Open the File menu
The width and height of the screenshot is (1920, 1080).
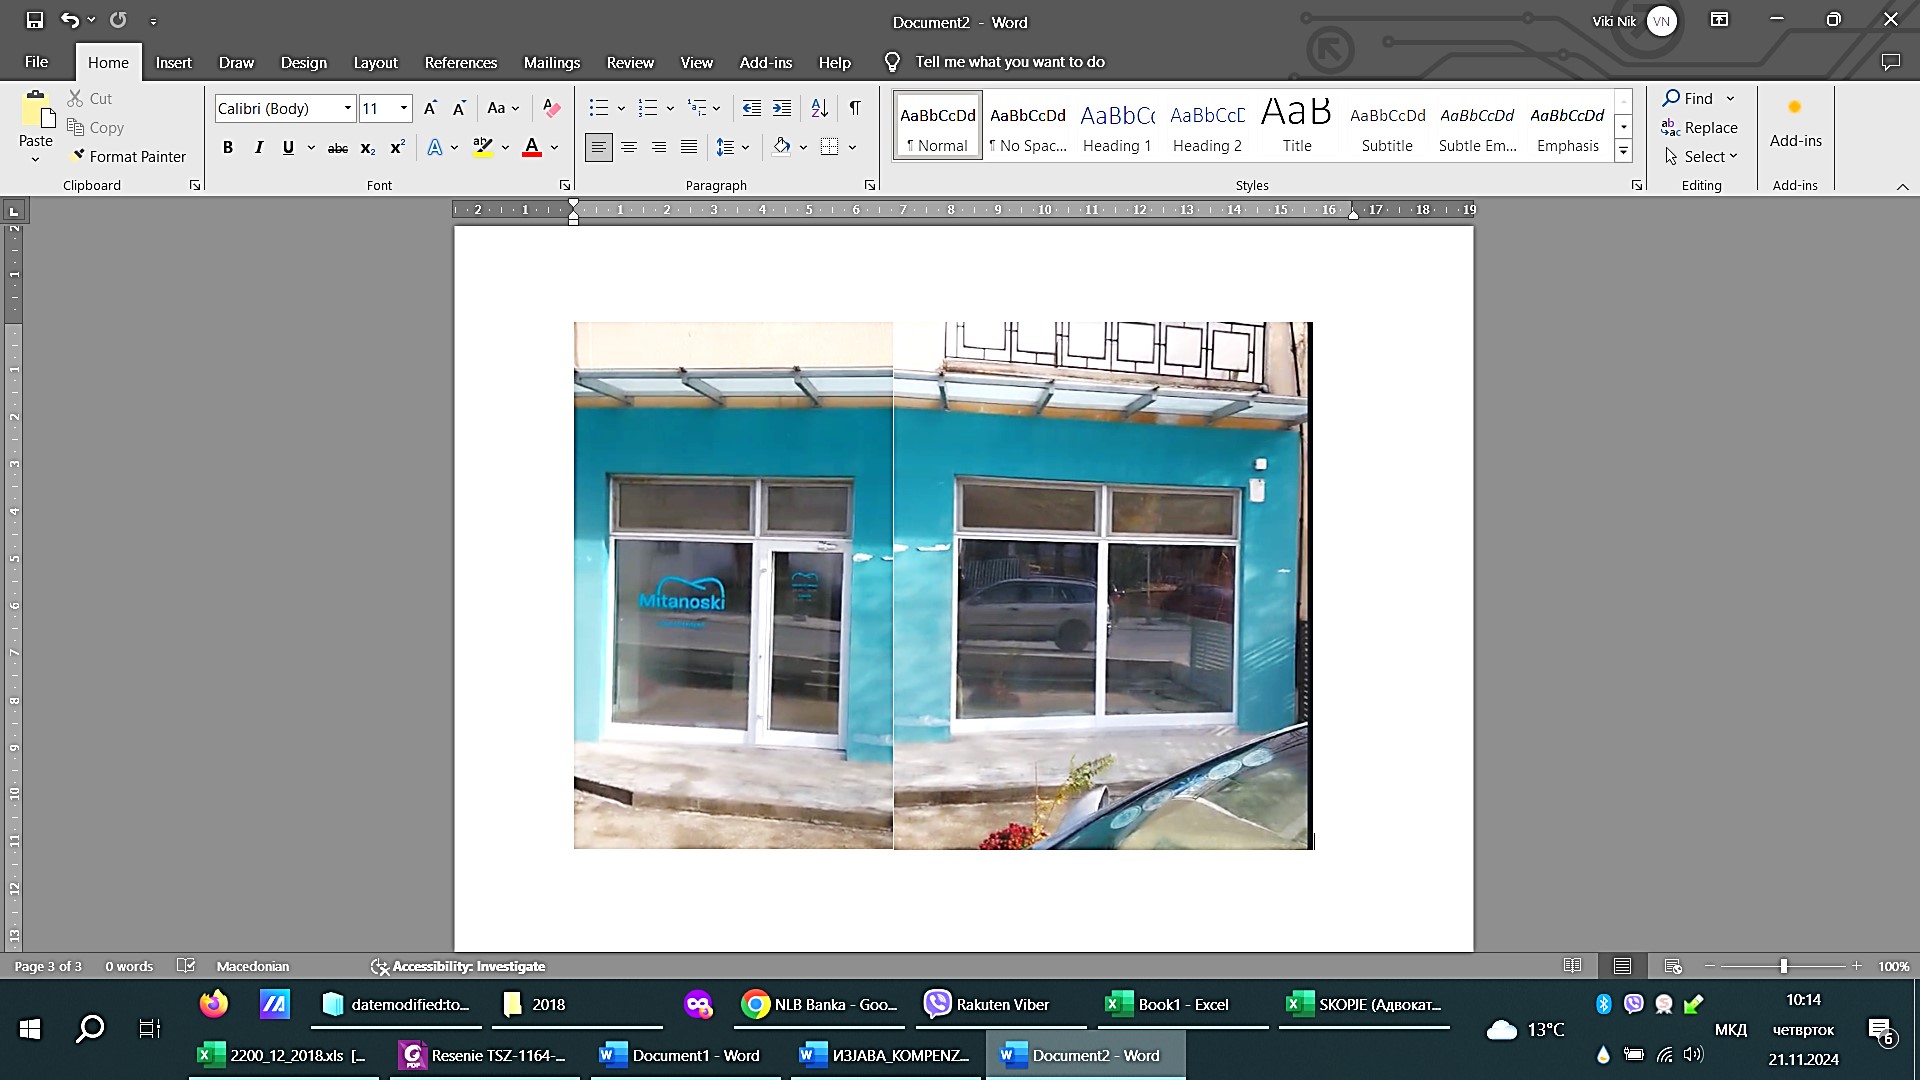36,62
